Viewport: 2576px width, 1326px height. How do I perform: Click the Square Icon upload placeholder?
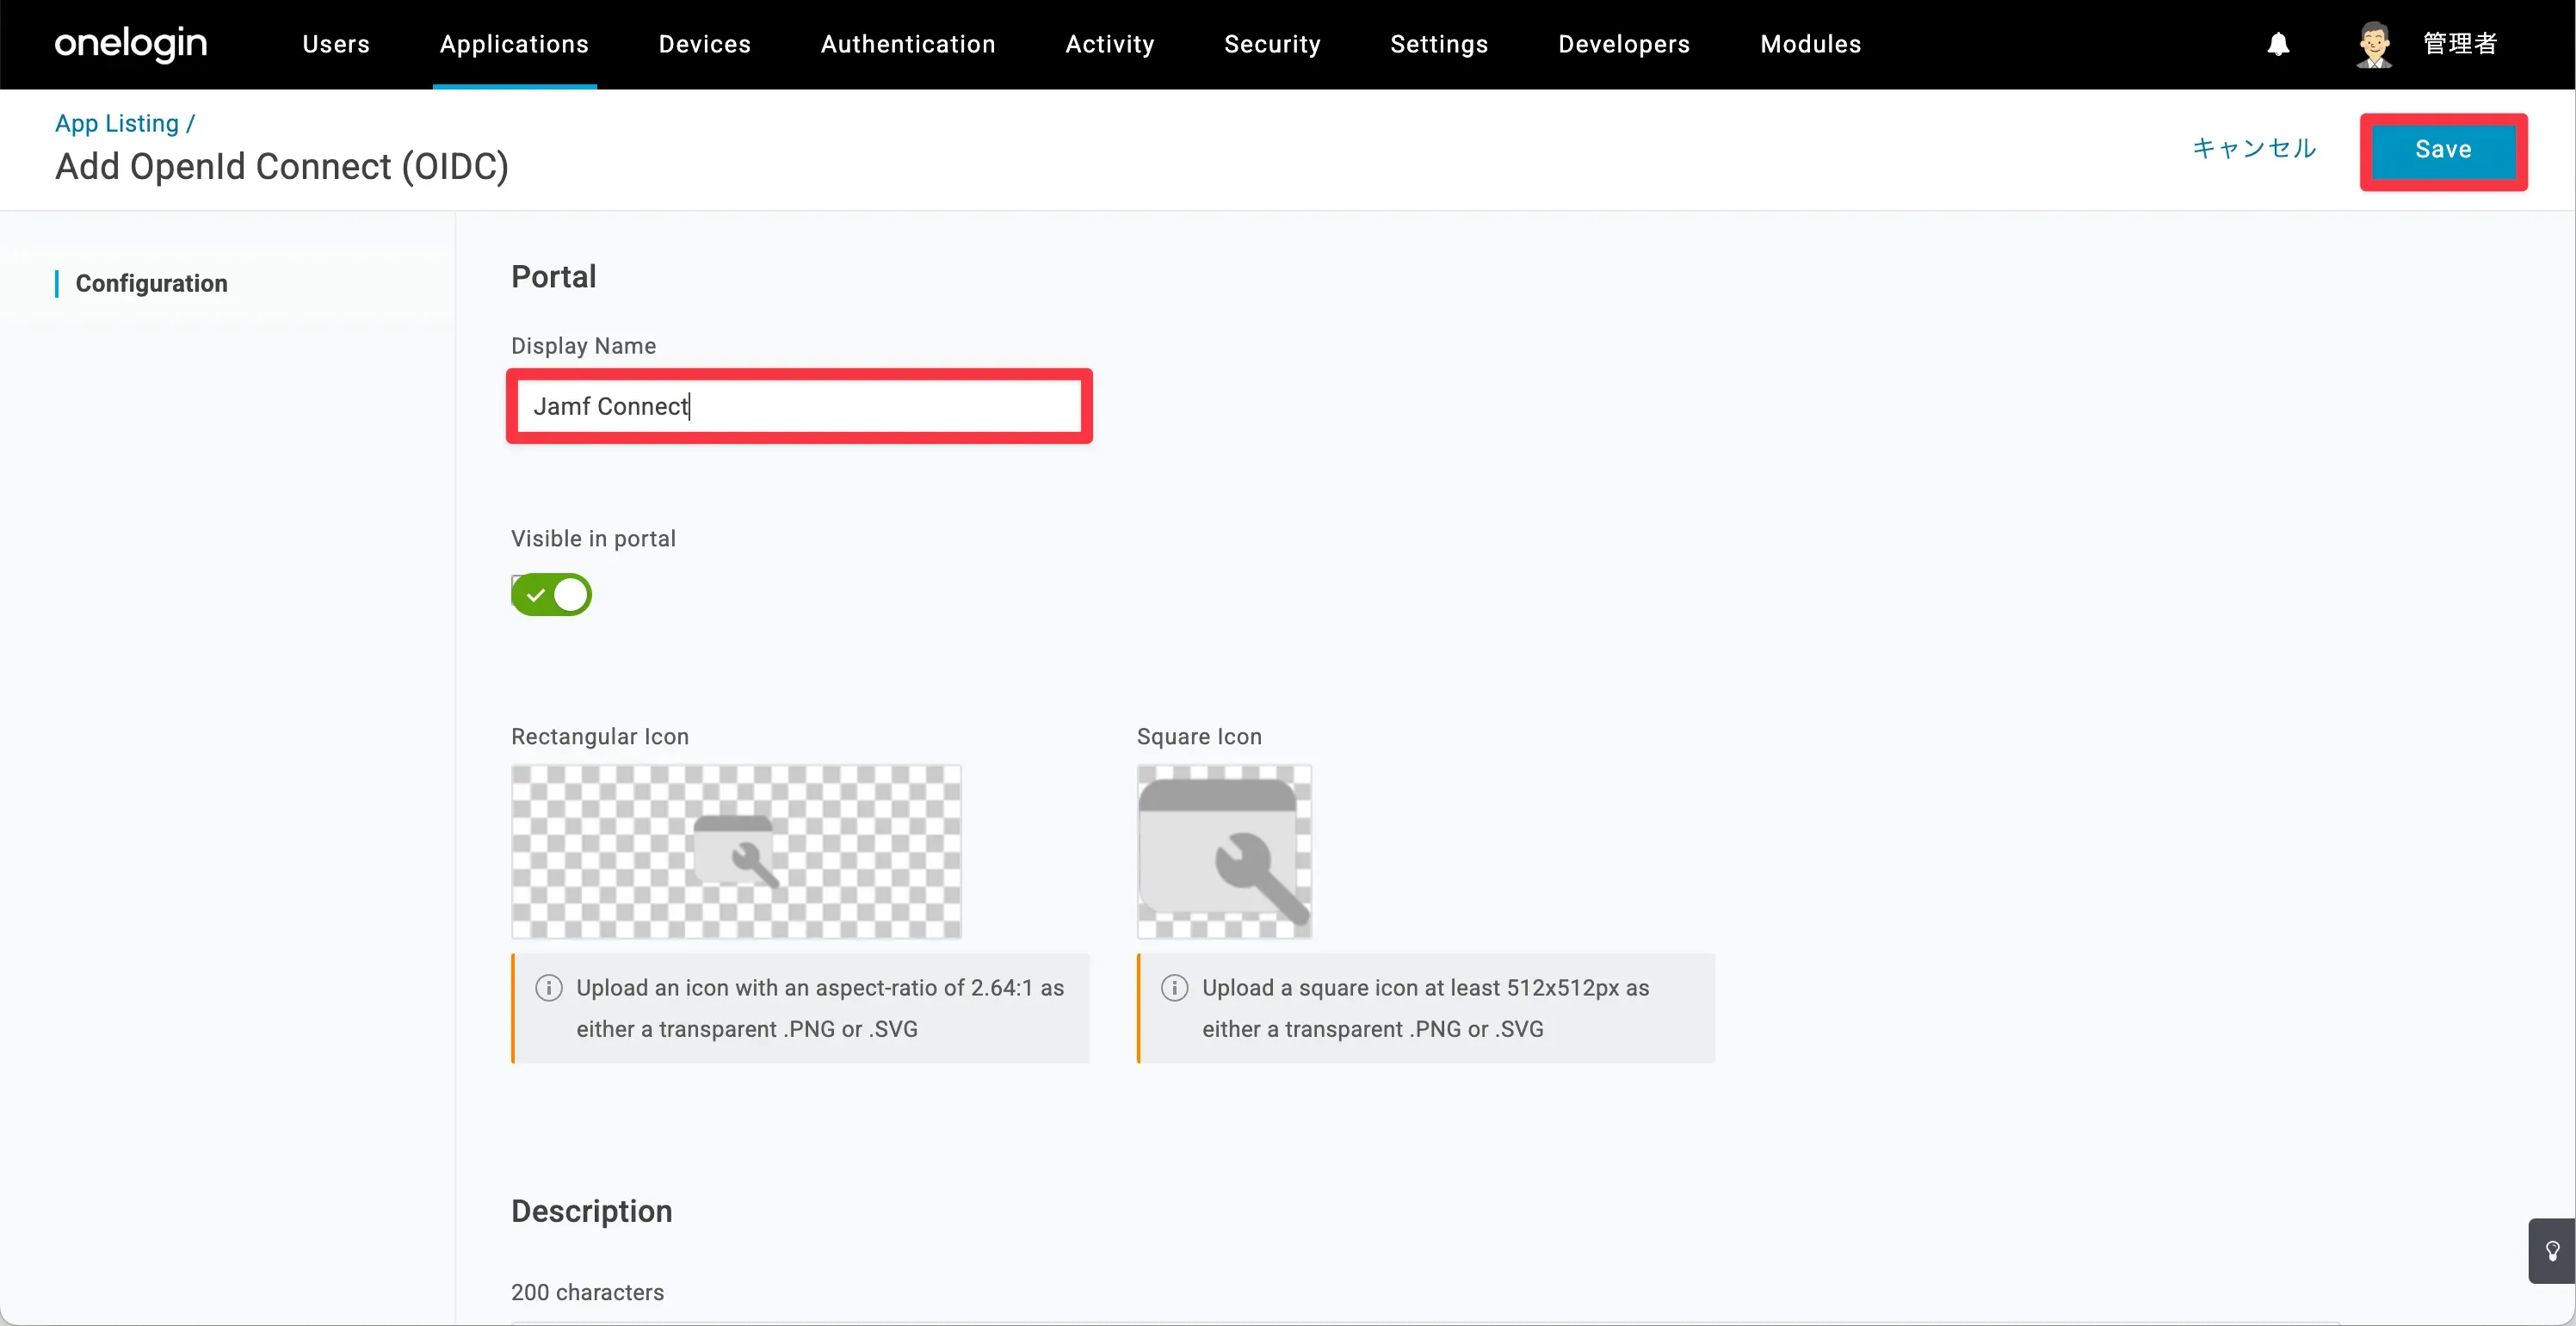[x=1223, y=851]
